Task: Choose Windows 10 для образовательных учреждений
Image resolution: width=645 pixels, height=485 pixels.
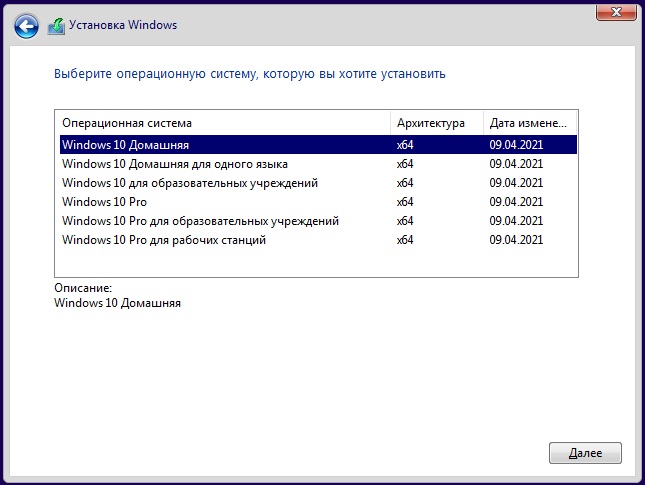Action: click(318, 183)
